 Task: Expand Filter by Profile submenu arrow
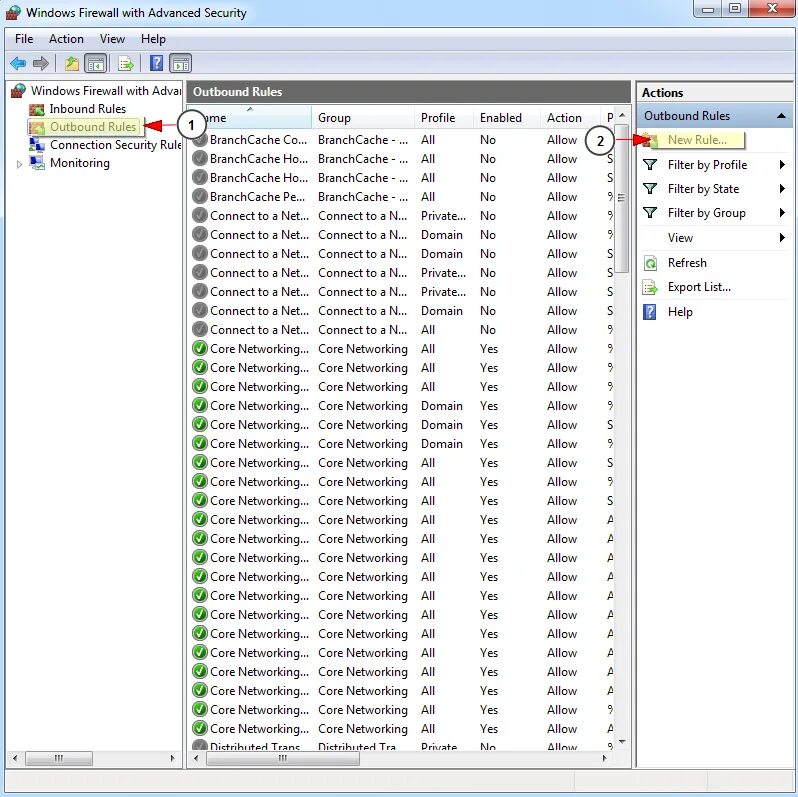(782, 165)
